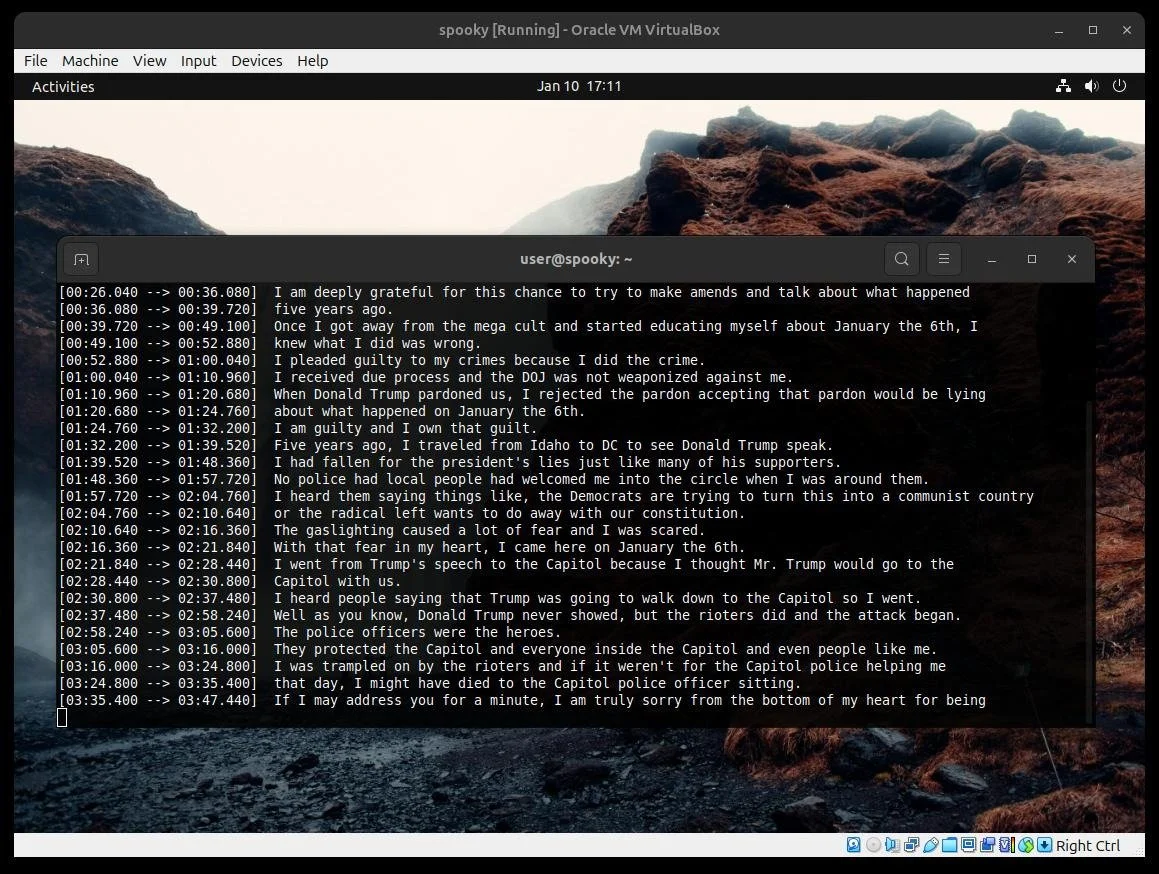Open the Help menu
The width and height of the screenshot is (1159, 874).
313,61
